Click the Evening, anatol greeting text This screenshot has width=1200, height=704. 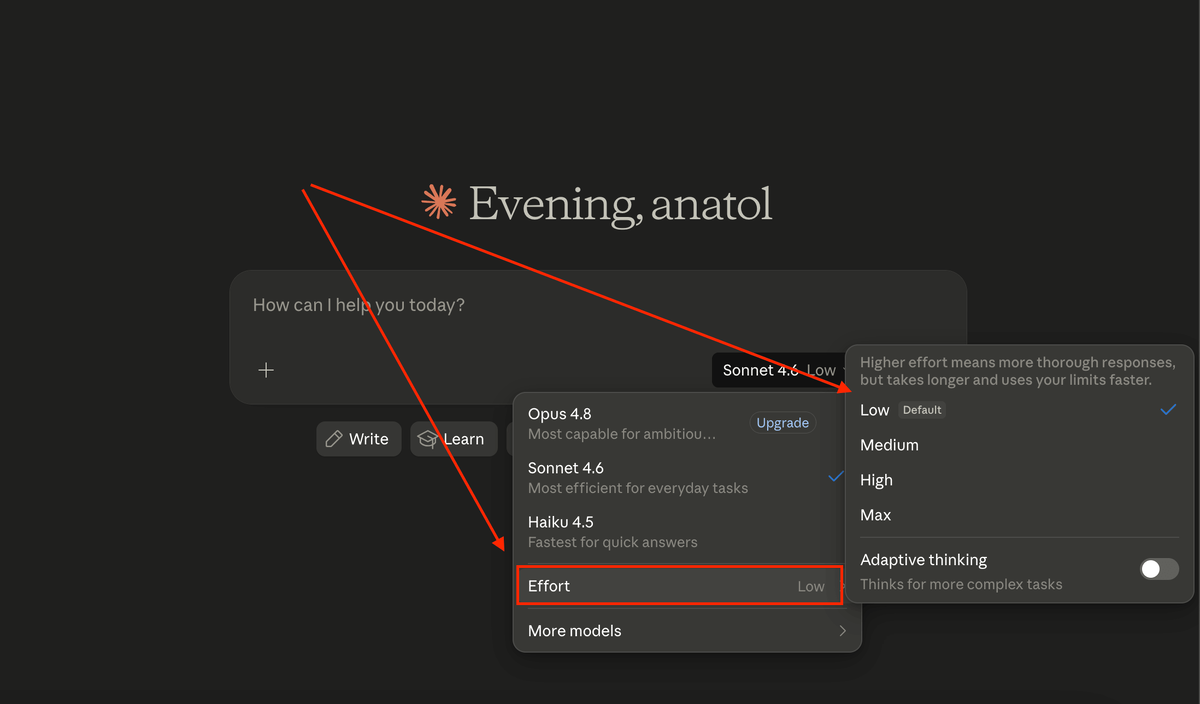coord(620,204)
